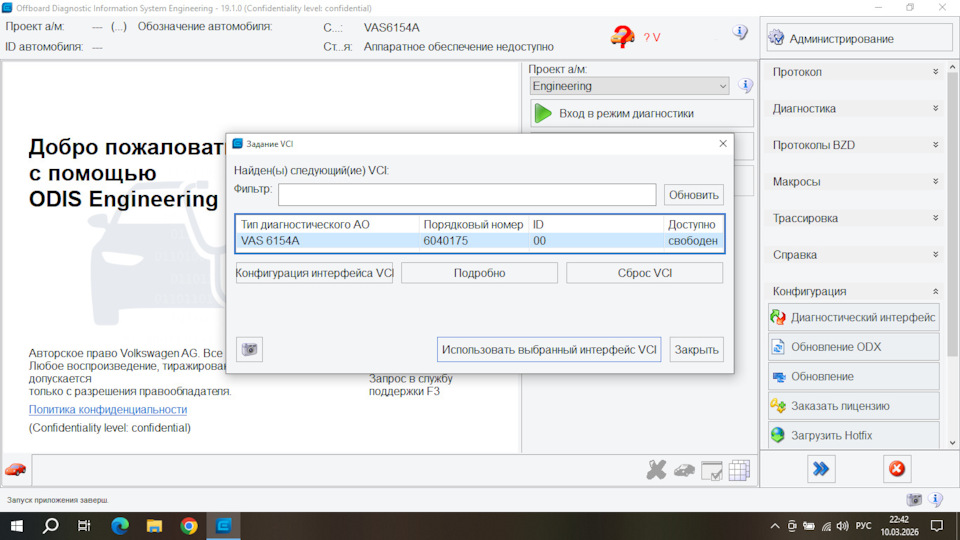Image resolution: width=960 pixels, height=540 pixels.
Task: Click the checklist window icon in bottom toolbar
Action: coord(711,470)
